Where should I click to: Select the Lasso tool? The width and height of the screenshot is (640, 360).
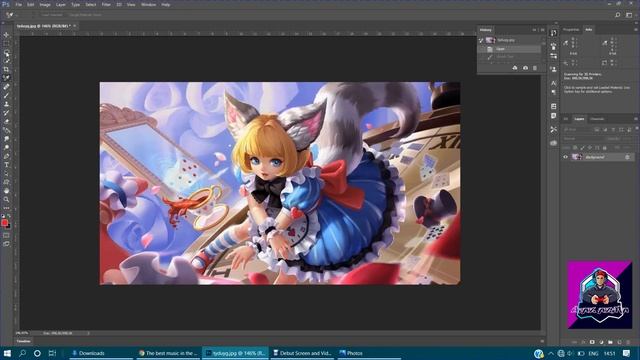(x=6, y=52)
